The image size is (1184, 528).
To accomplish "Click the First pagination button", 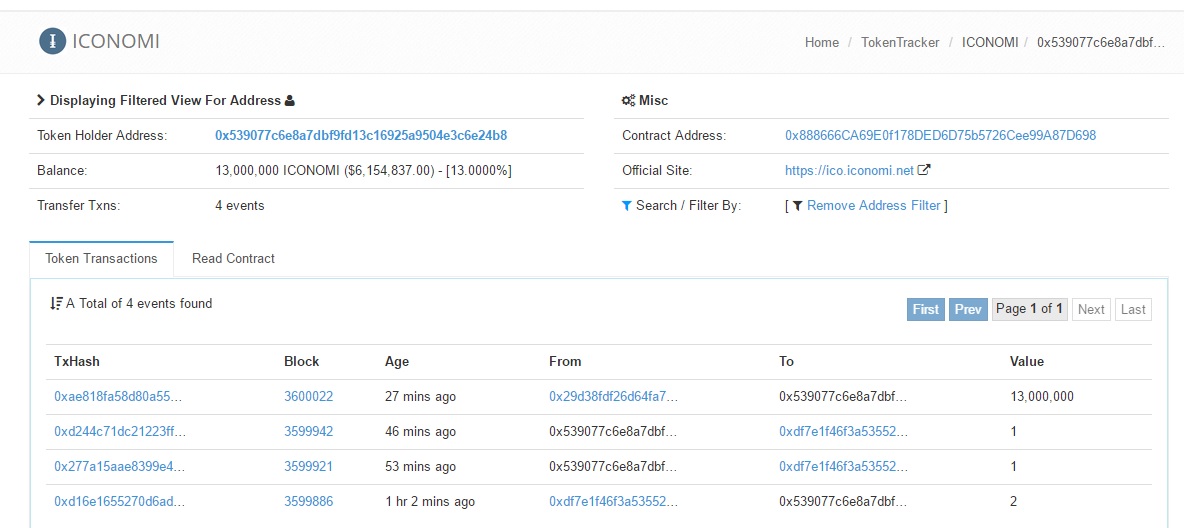I will pos(926,309).
